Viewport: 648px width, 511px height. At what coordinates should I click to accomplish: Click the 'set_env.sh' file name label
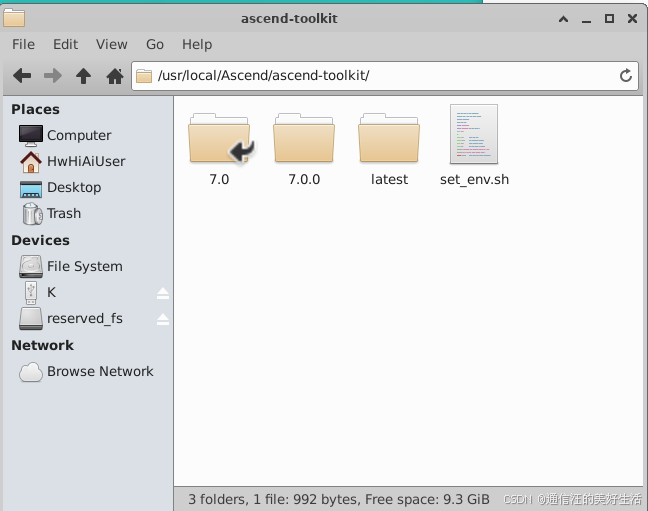(474, 180)
